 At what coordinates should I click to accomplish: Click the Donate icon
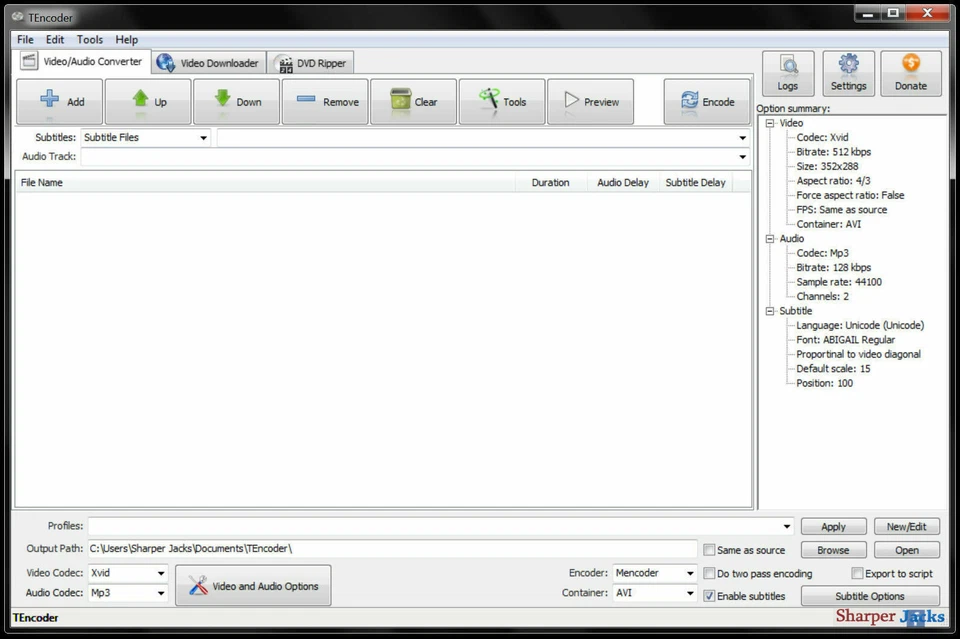[x=910, y=72]
